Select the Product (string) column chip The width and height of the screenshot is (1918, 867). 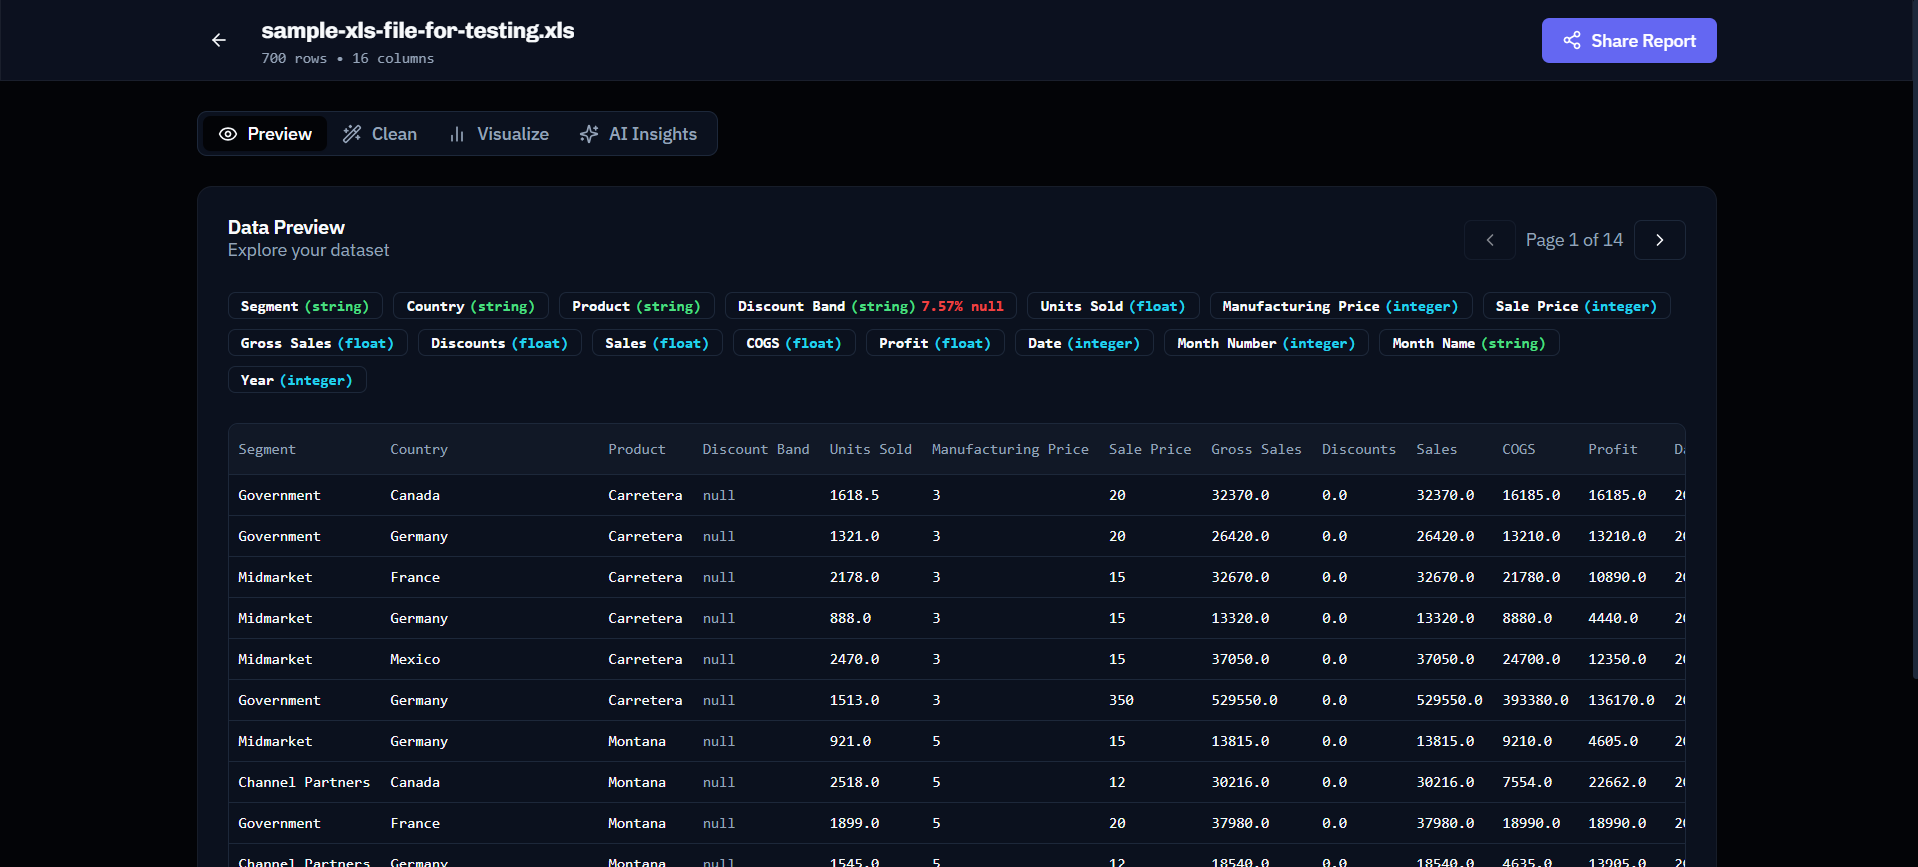click(637, 306)
